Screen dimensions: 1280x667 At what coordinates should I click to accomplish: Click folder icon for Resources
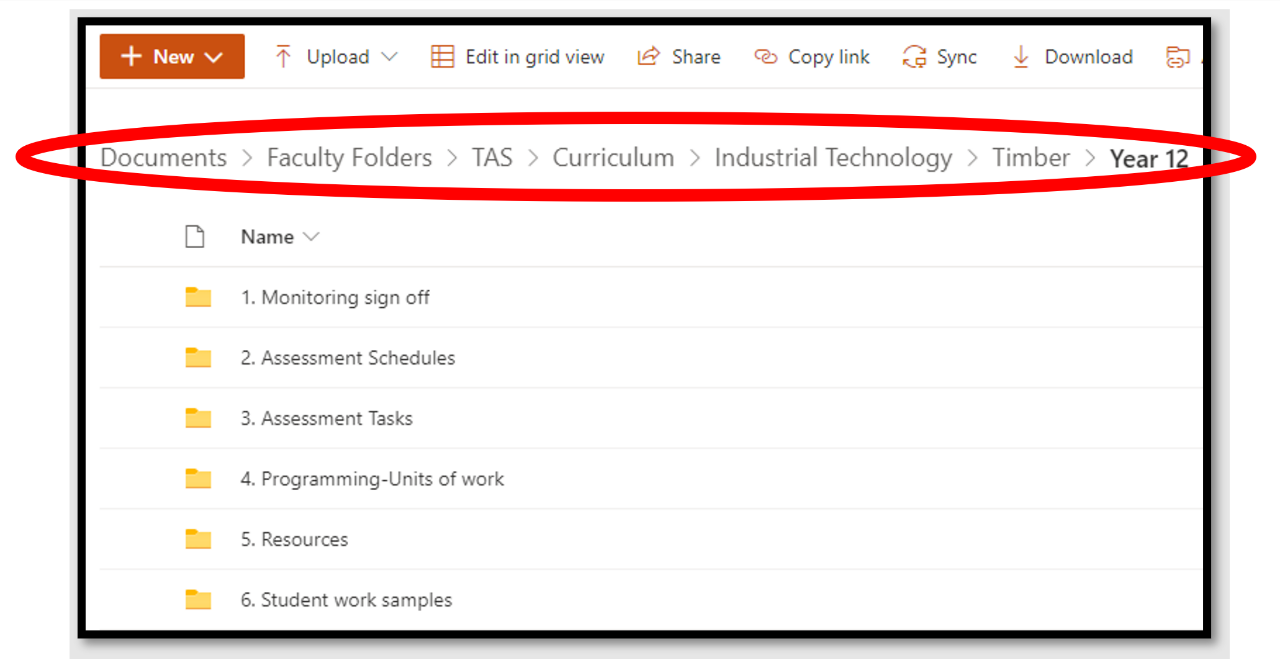198,539
